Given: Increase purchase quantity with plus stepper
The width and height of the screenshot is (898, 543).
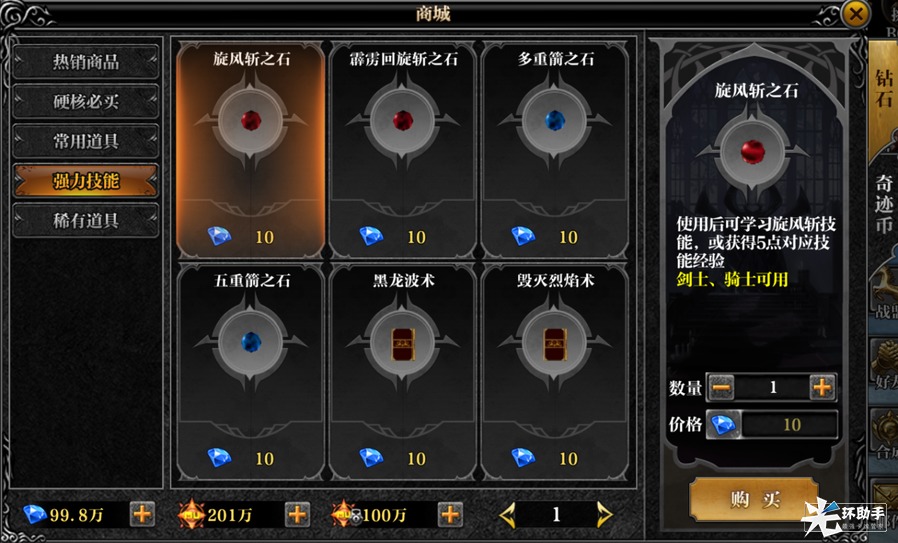Looking at the screenshot, I should 822,388.
